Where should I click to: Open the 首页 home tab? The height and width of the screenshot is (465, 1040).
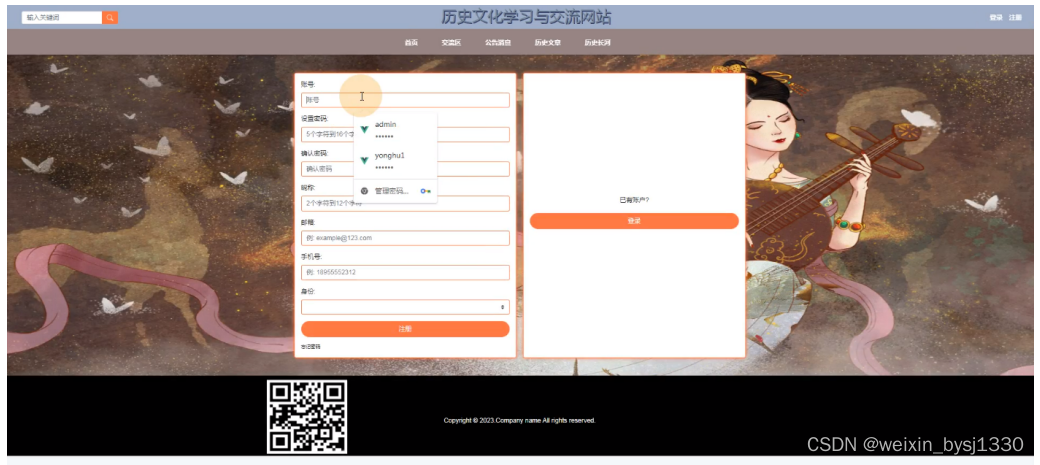tap(411, 42)
